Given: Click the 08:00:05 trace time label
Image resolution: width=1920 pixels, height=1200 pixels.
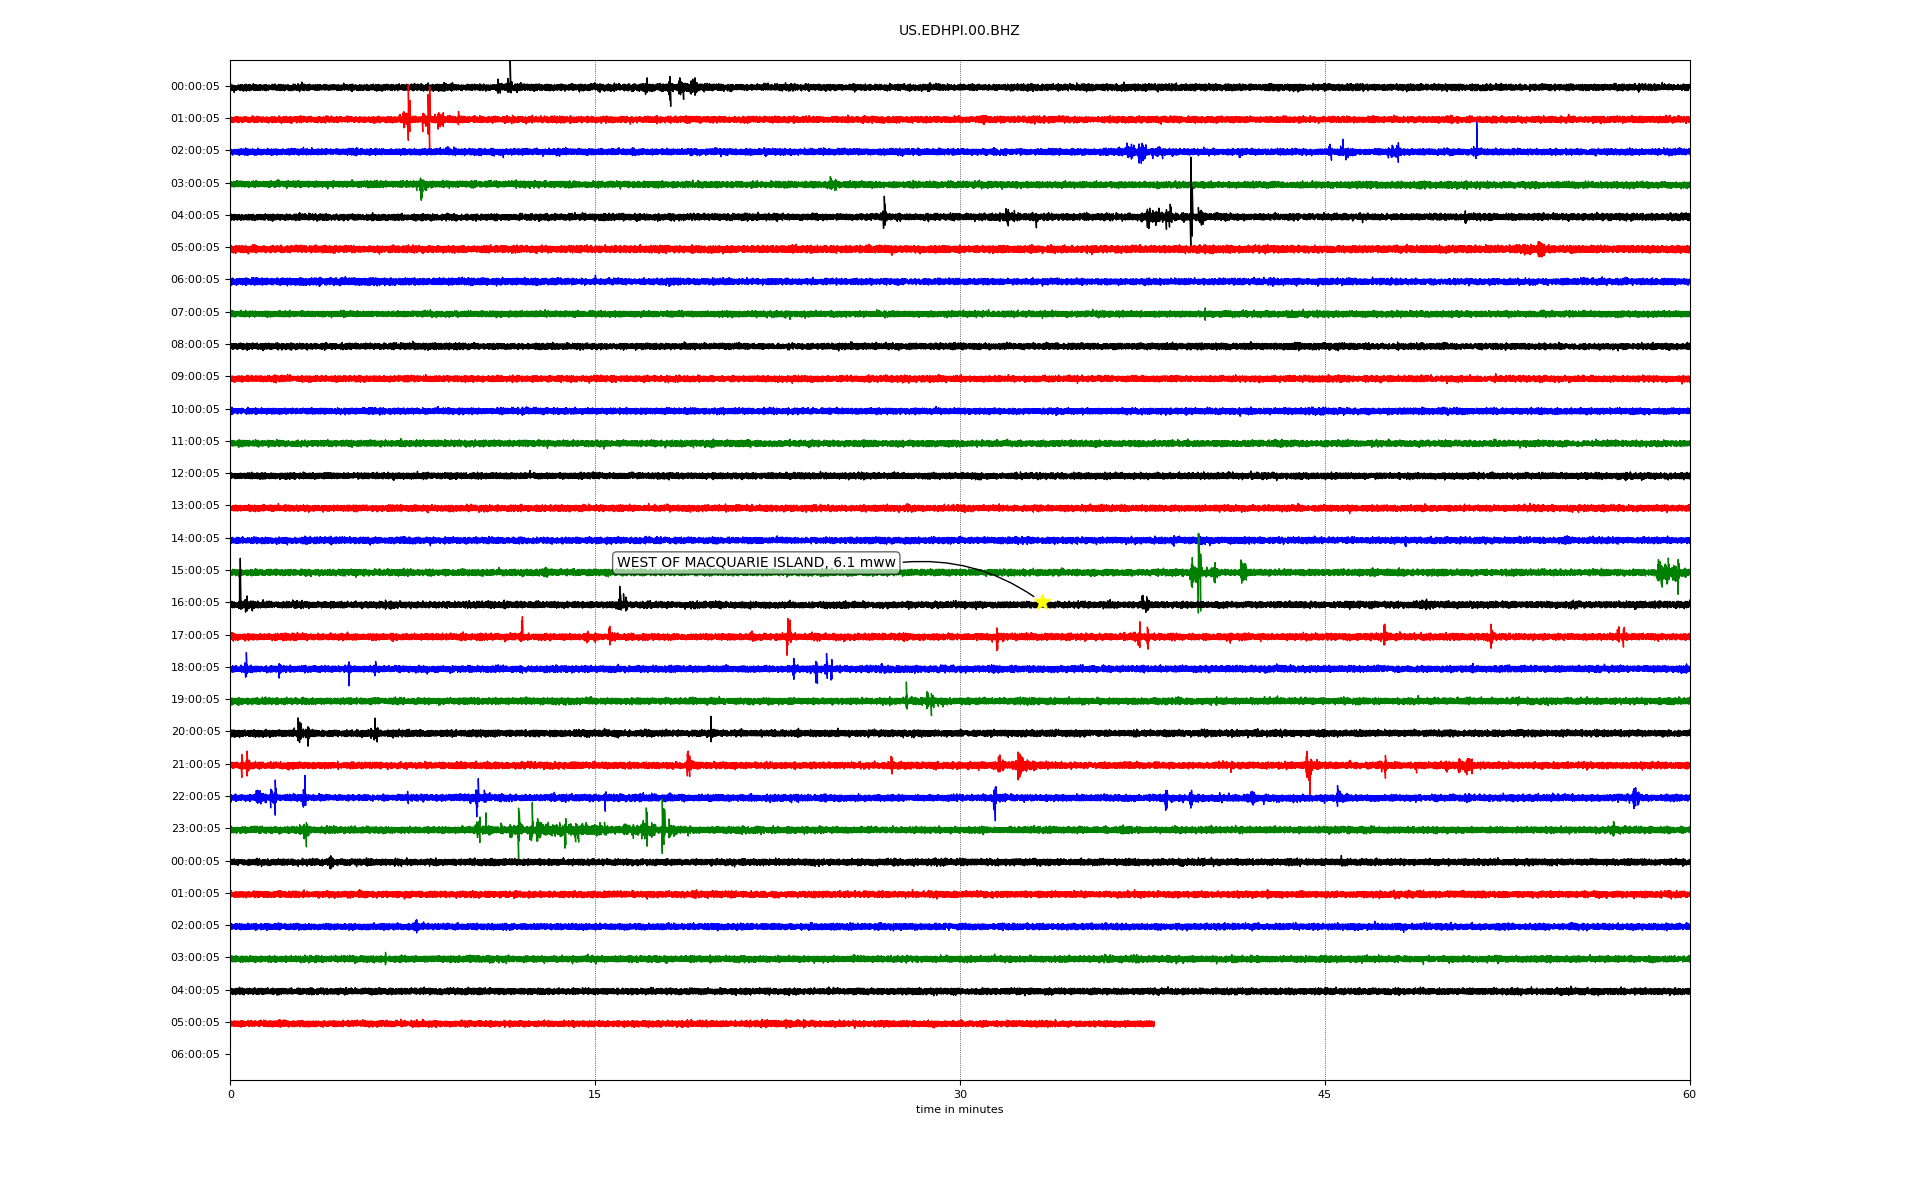Looking at the screenshot, I should pos(195,345).
